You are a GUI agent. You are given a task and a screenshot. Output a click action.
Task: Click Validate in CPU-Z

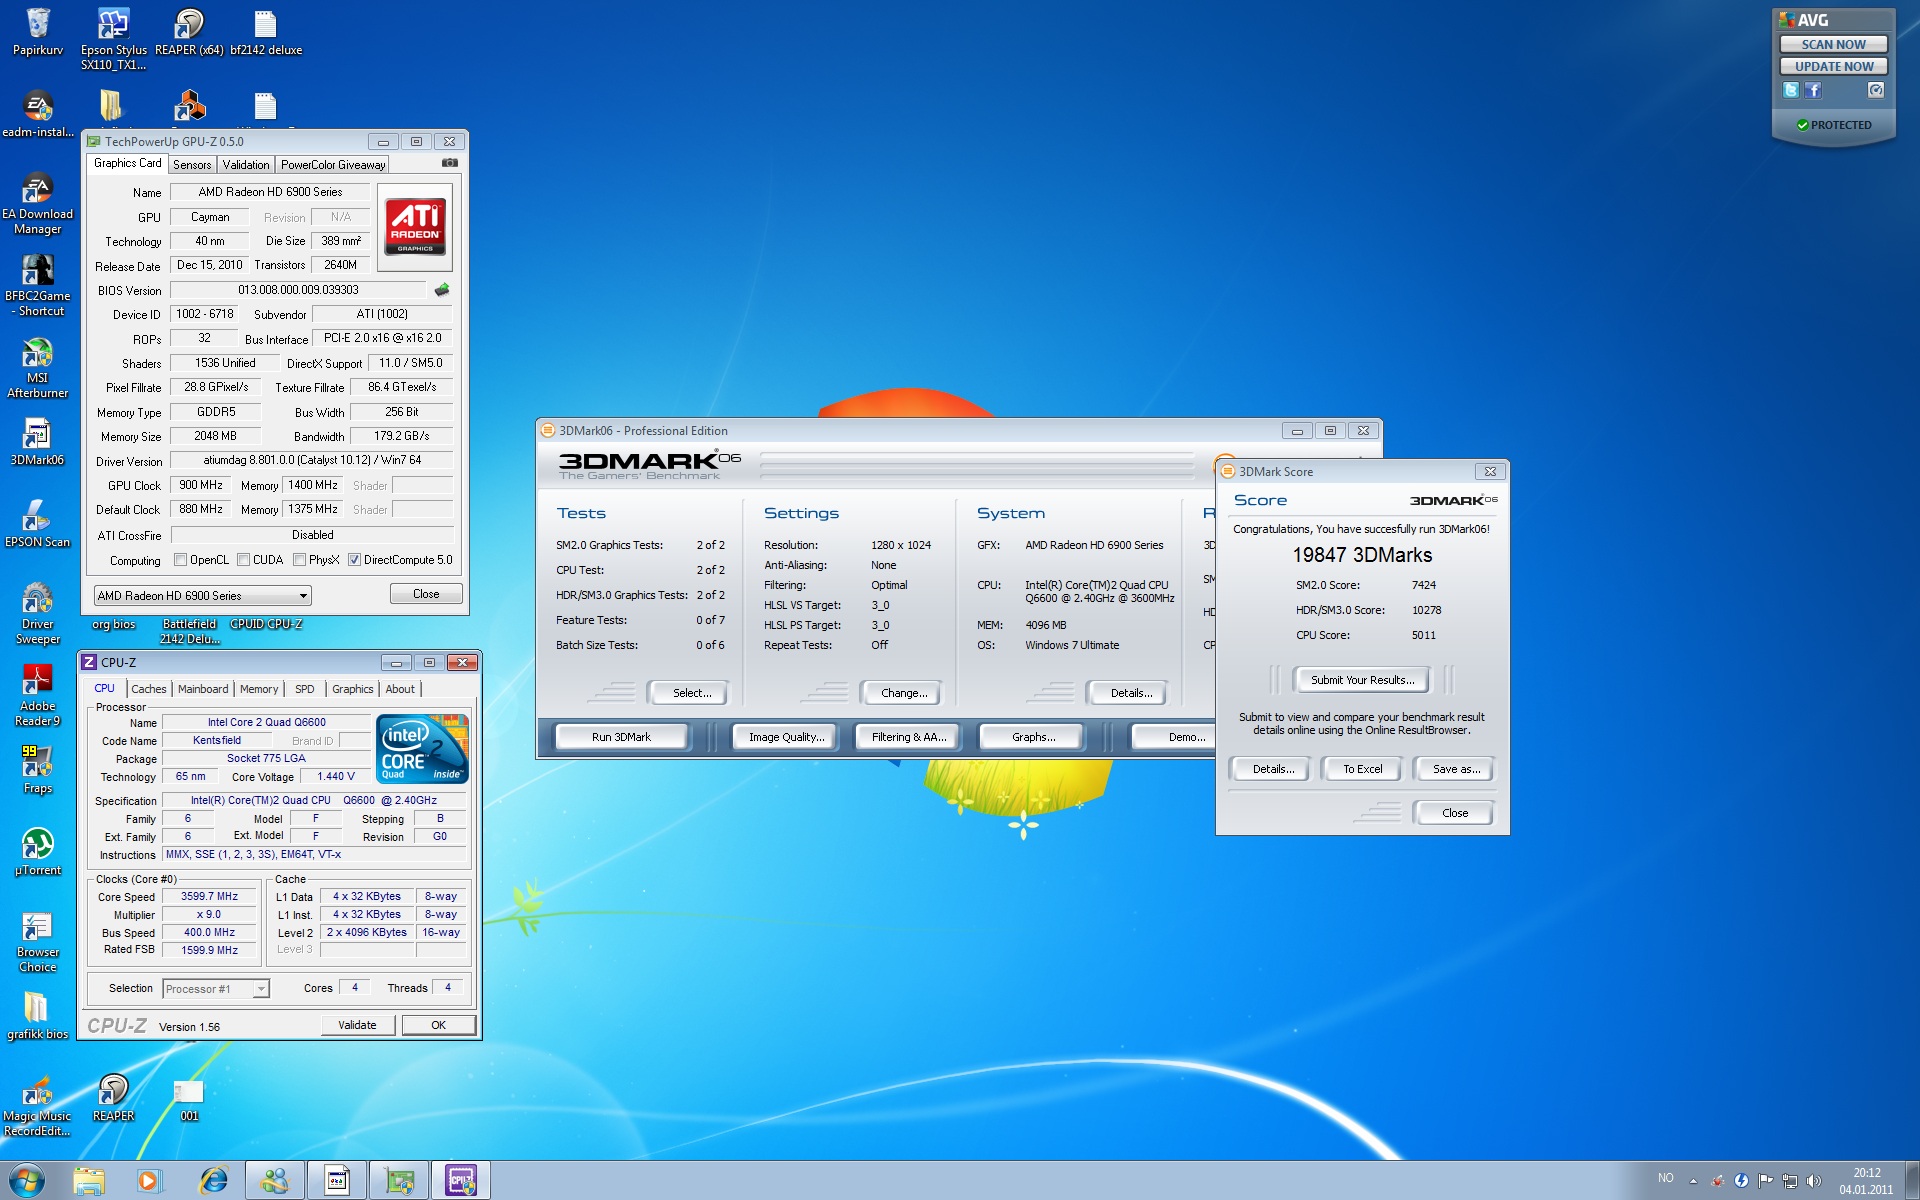pos(357,1025)
